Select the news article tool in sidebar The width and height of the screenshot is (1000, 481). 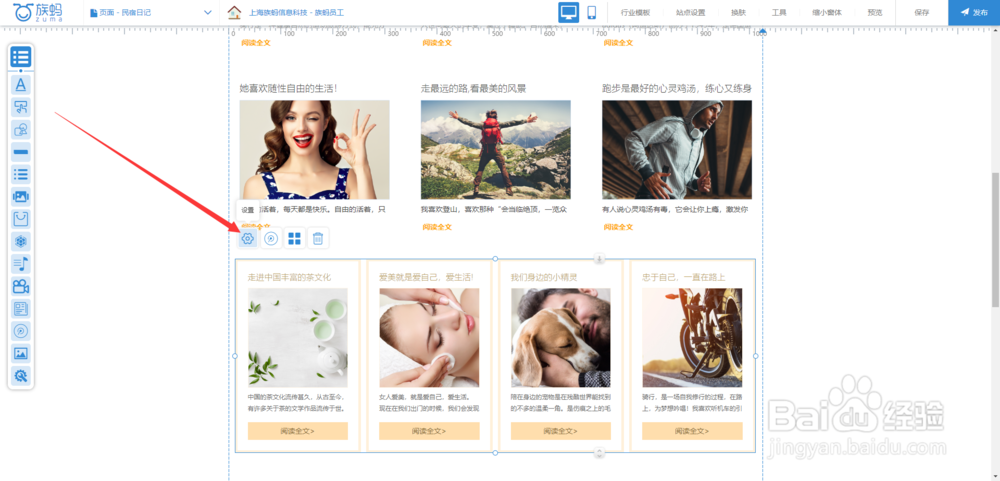(x=20, y=309)
